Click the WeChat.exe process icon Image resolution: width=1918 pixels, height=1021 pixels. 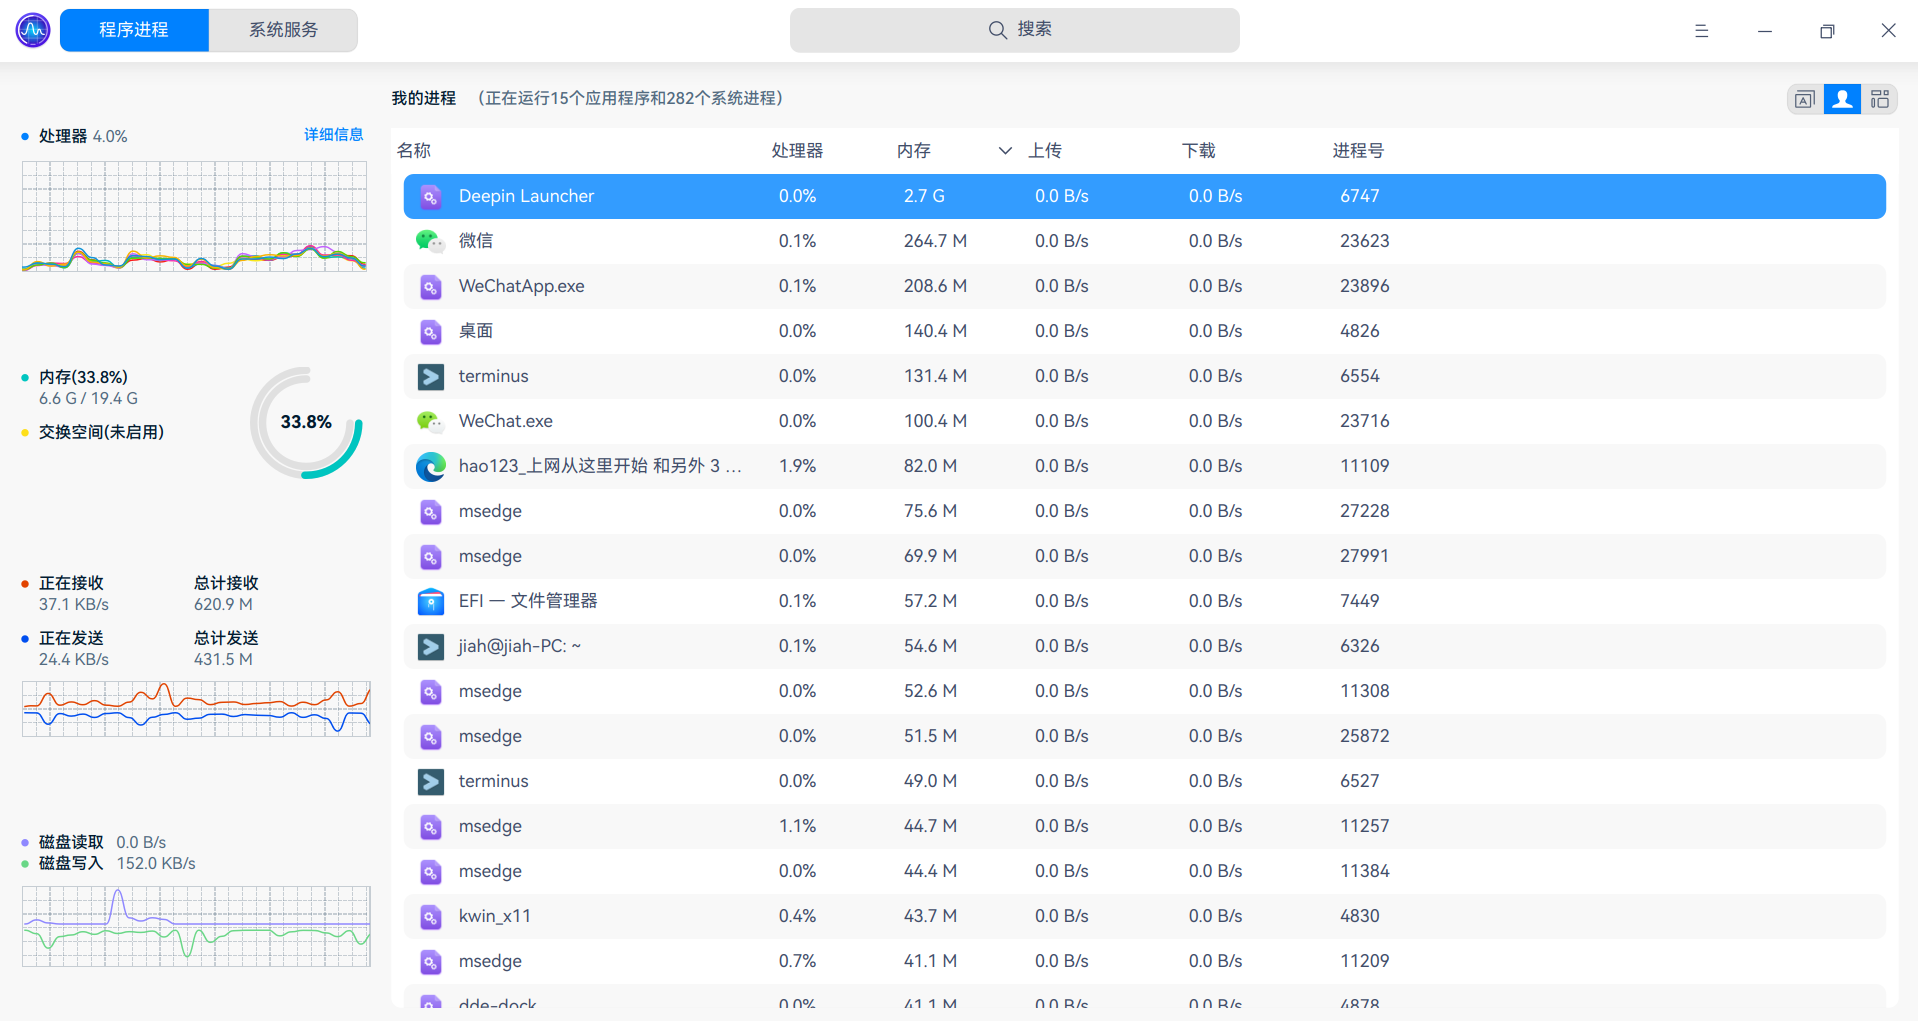pyautogui.click(x=430, y=421)
